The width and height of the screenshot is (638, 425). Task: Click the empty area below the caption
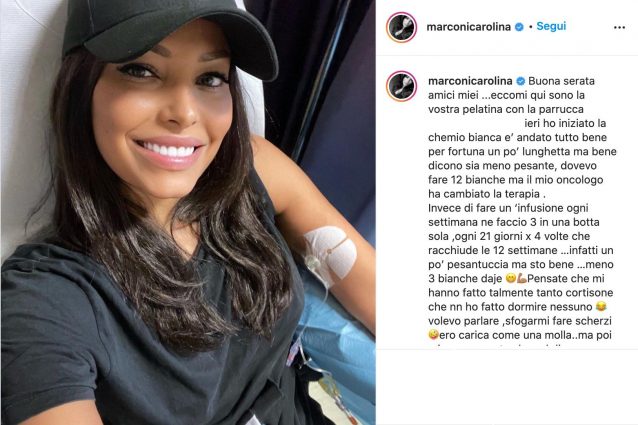click(x=507, y=386)
